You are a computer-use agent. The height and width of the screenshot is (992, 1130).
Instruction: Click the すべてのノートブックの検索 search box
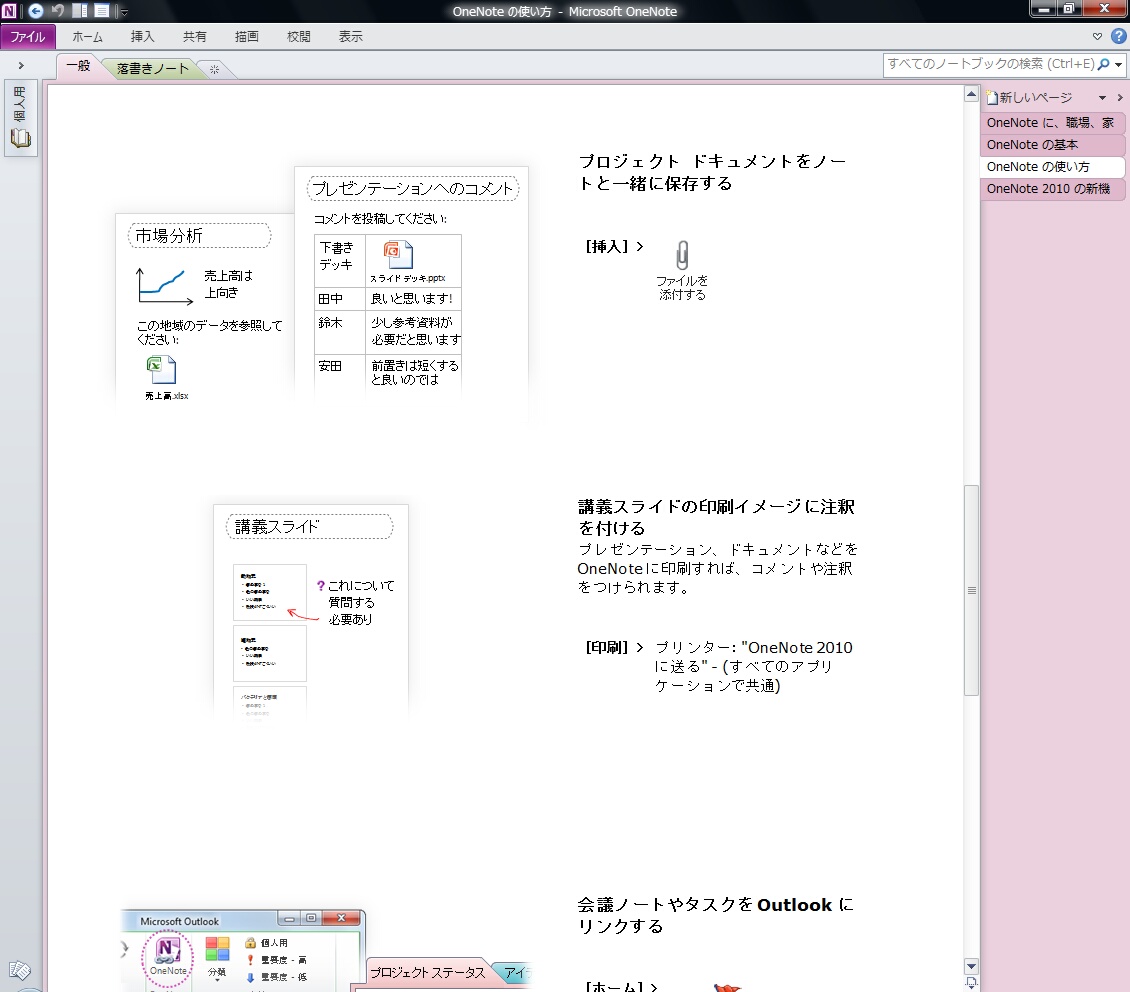point(990,64)
